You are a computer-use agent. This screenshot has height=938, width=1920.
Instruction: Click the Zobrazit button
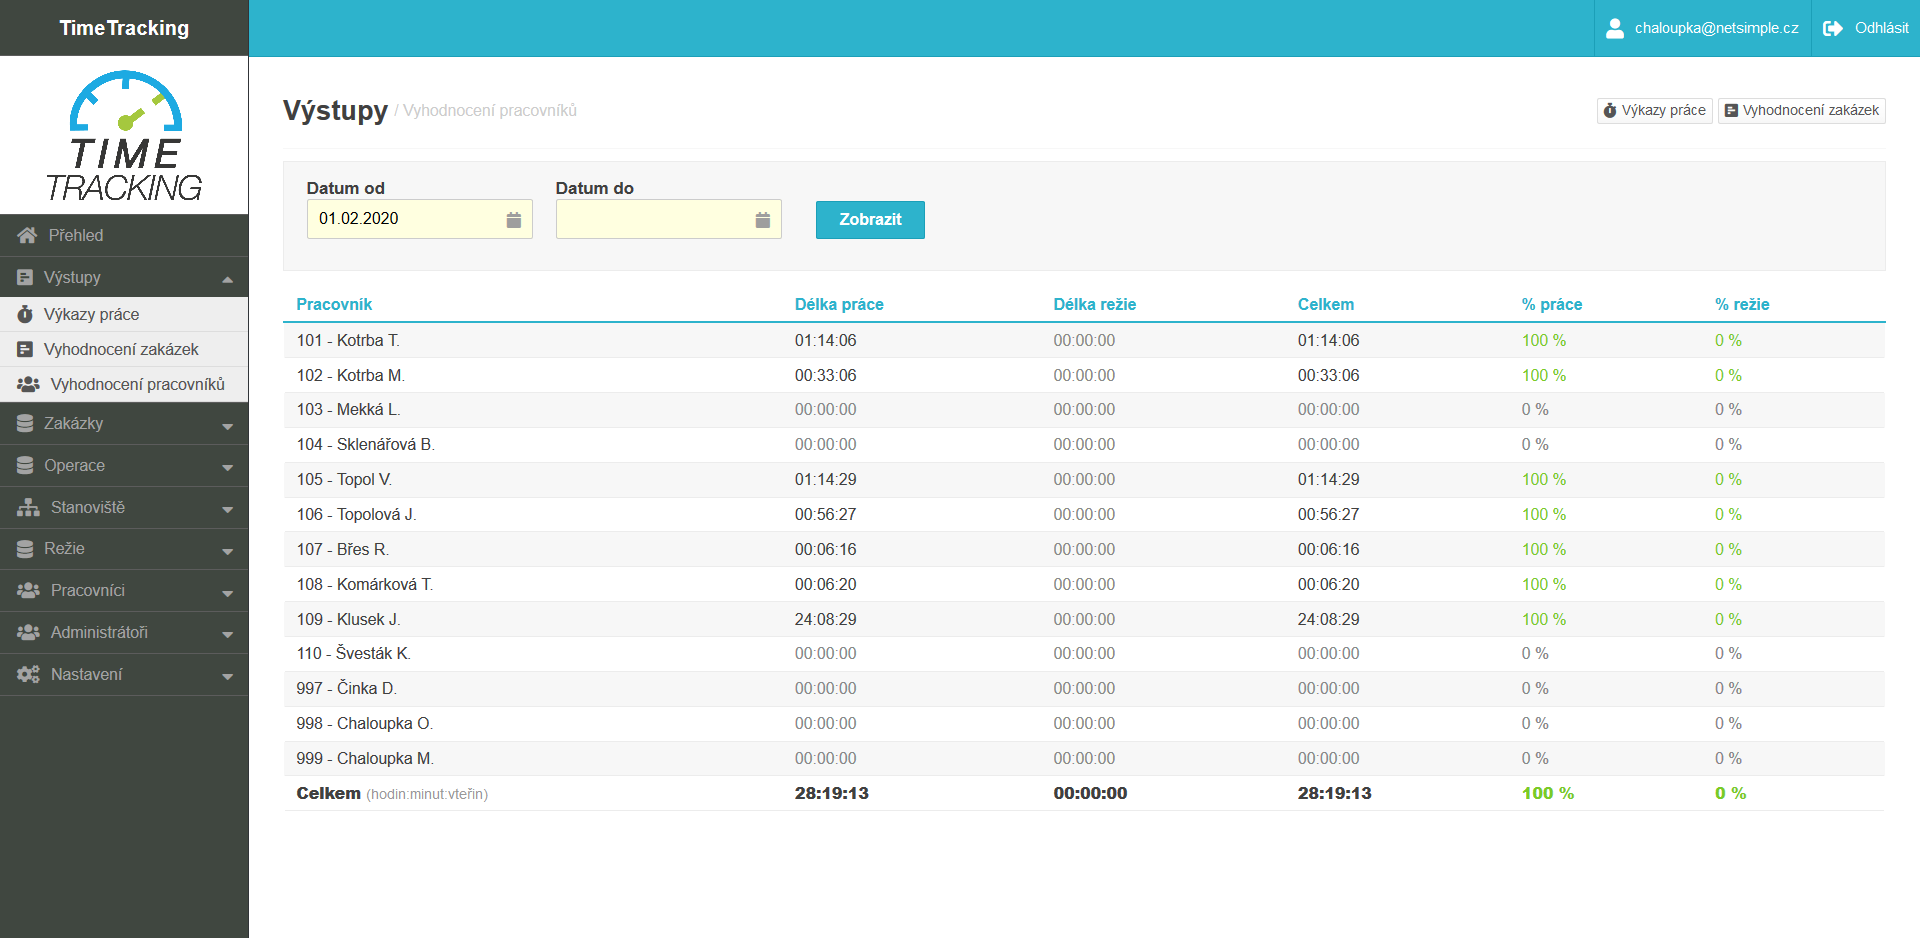coord(870,220)
